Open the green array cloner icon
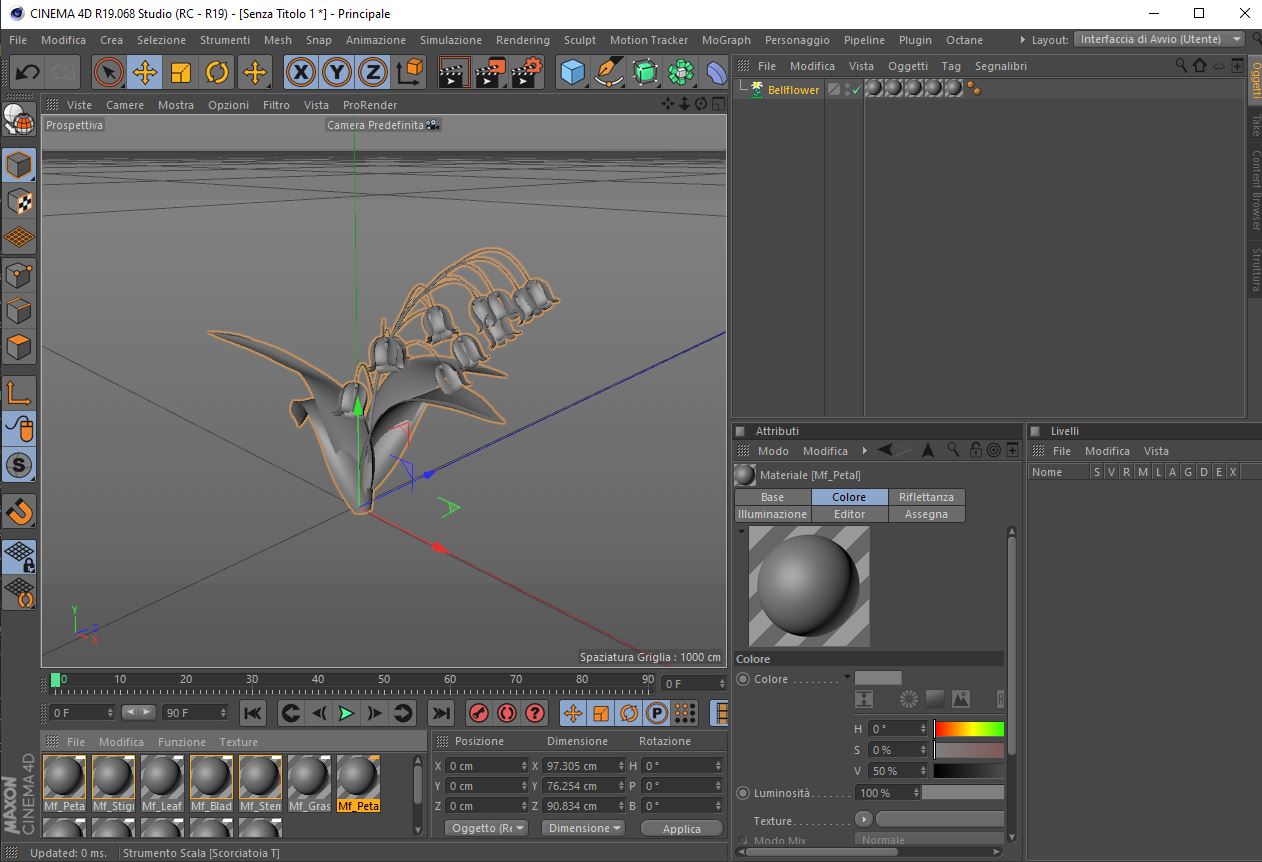 [681, 72]
